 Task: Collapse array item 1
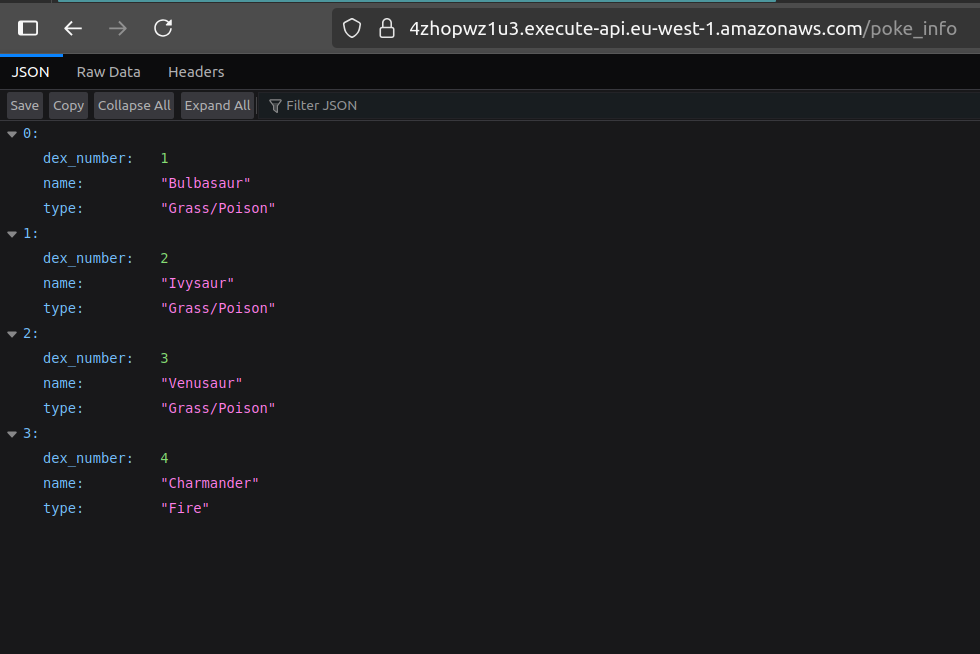click(x=12, y=234)
